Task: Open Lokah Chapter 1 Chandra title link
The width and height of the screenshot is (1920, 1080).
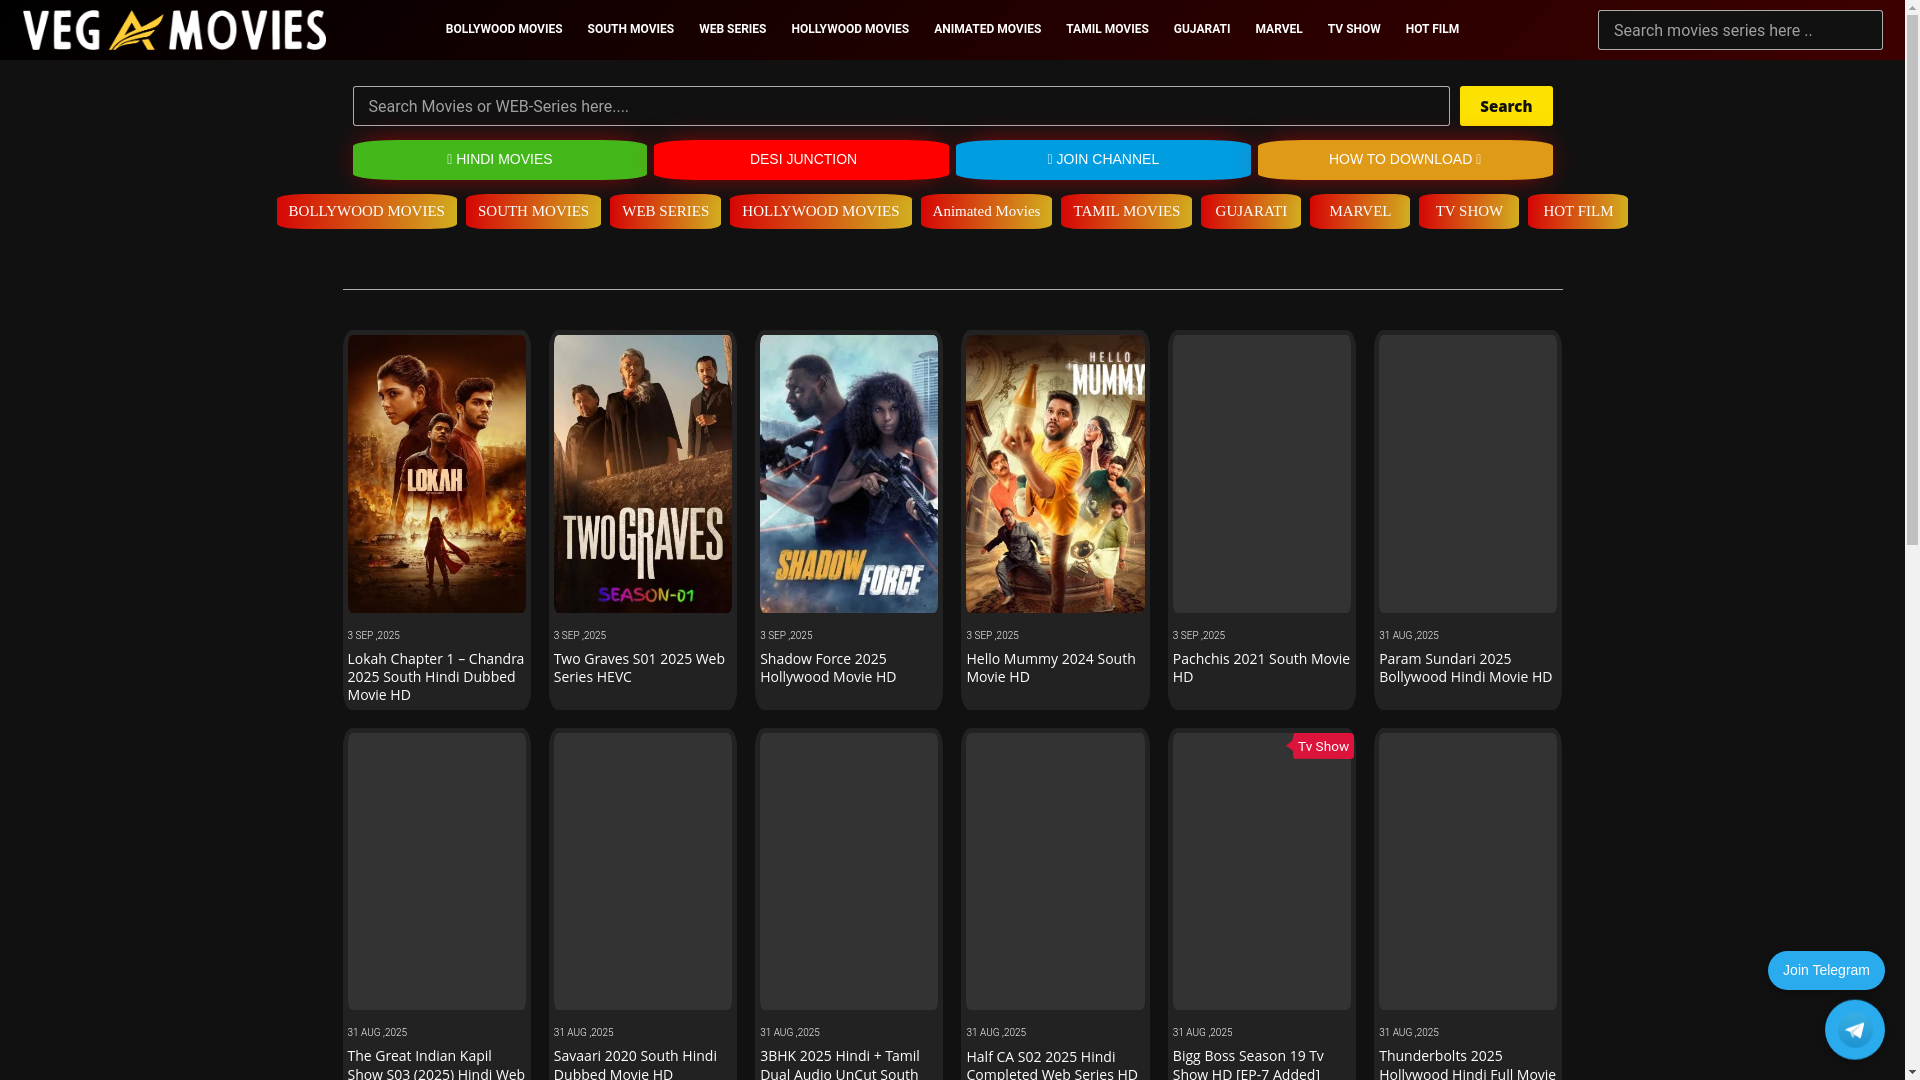Action: (436, 677)
